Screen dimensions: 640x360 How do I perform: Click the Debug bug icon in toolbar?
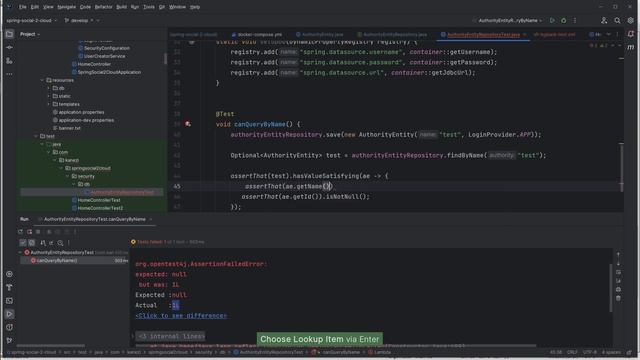(564, 20)
